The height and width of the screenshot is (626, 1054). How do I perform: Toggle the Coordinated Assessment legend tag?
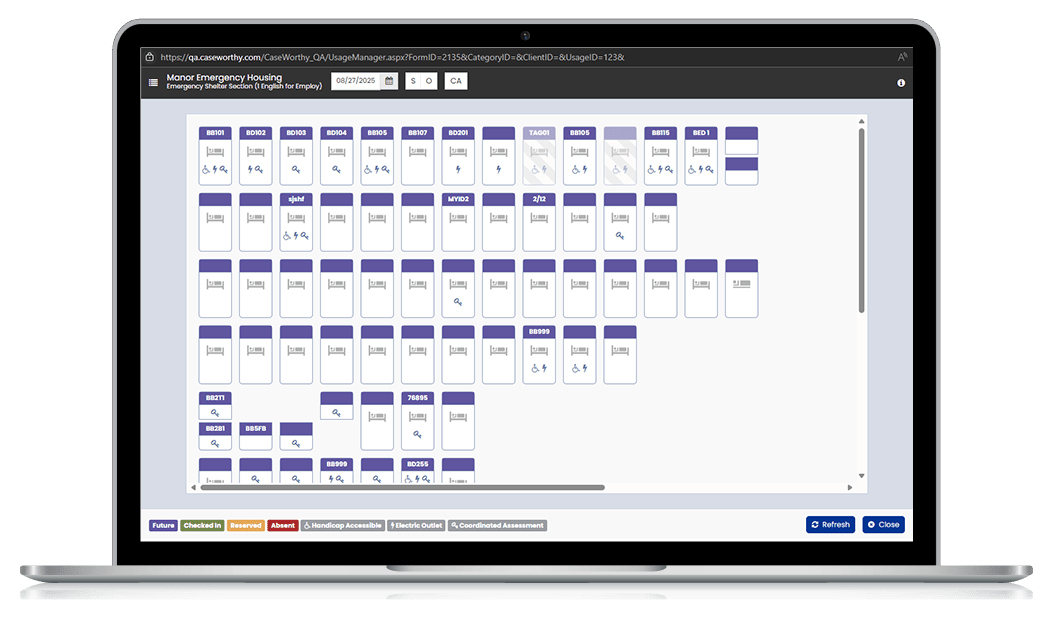[x=497, y=525]
